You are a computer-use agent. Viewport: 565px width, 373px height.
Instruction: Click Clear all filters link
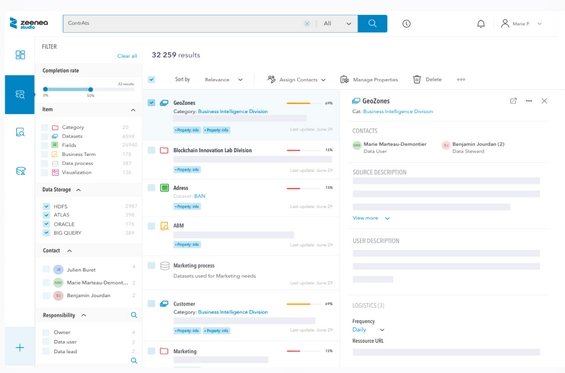(127, 56)
